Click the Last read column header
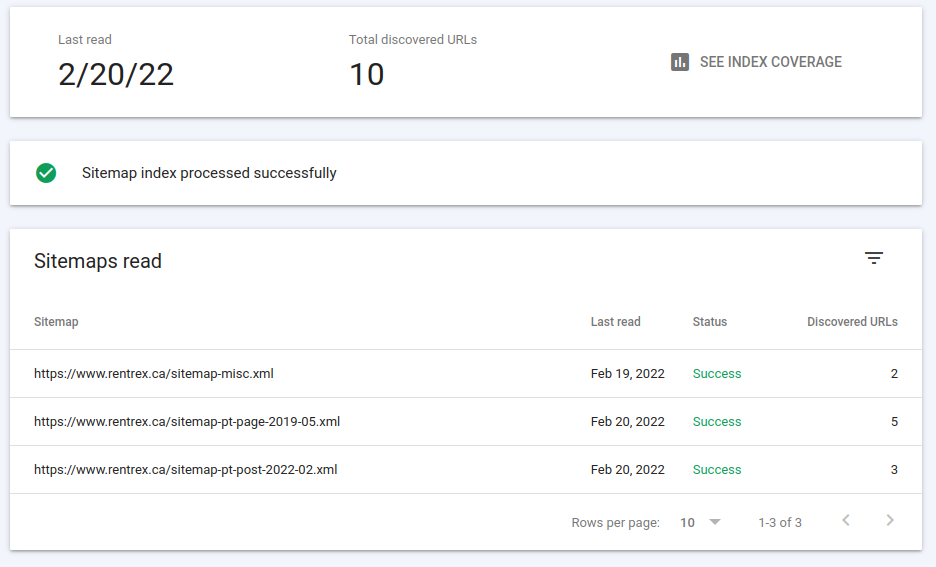 coord(615,322)
